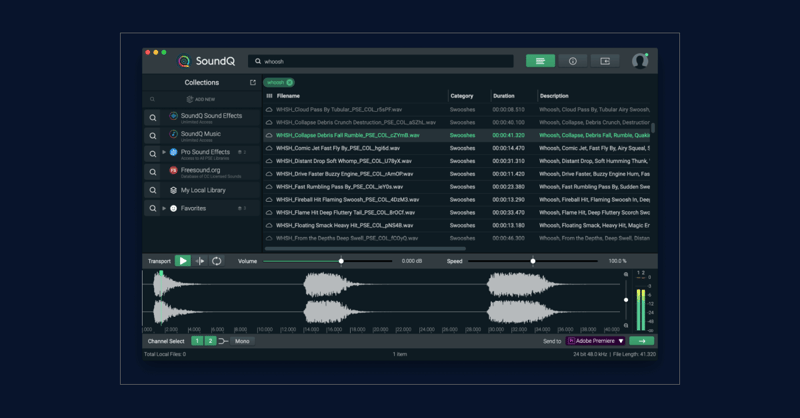
Task: Open the info panel button
Action: [572, 61]
